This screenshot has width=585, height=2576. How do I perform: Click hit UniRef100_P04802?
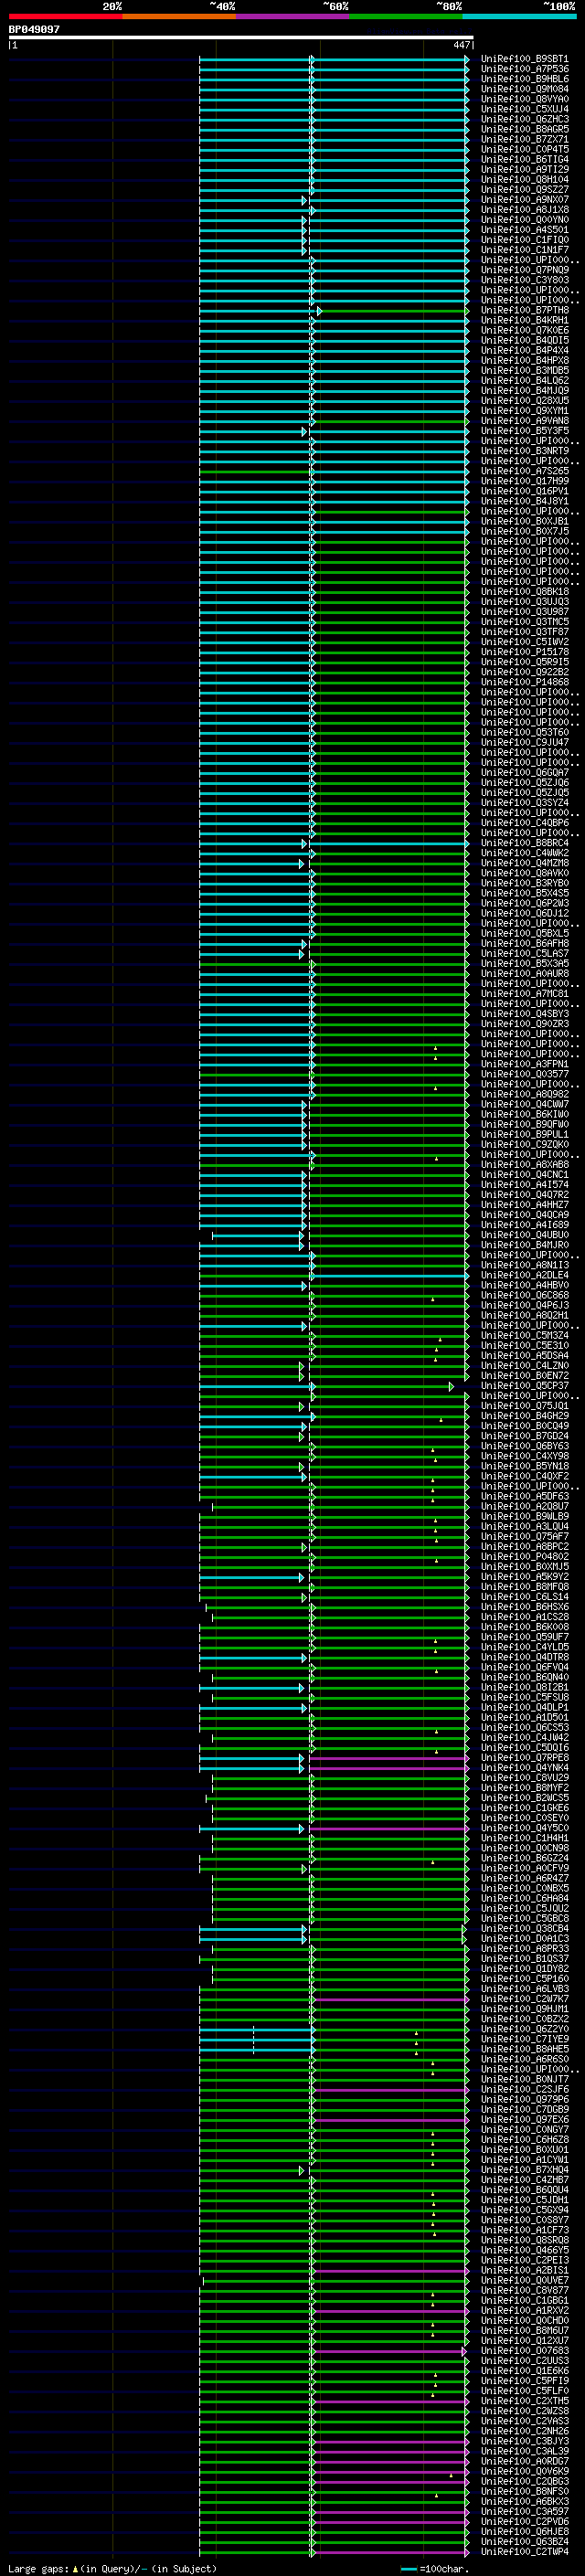click(525, 1557)
